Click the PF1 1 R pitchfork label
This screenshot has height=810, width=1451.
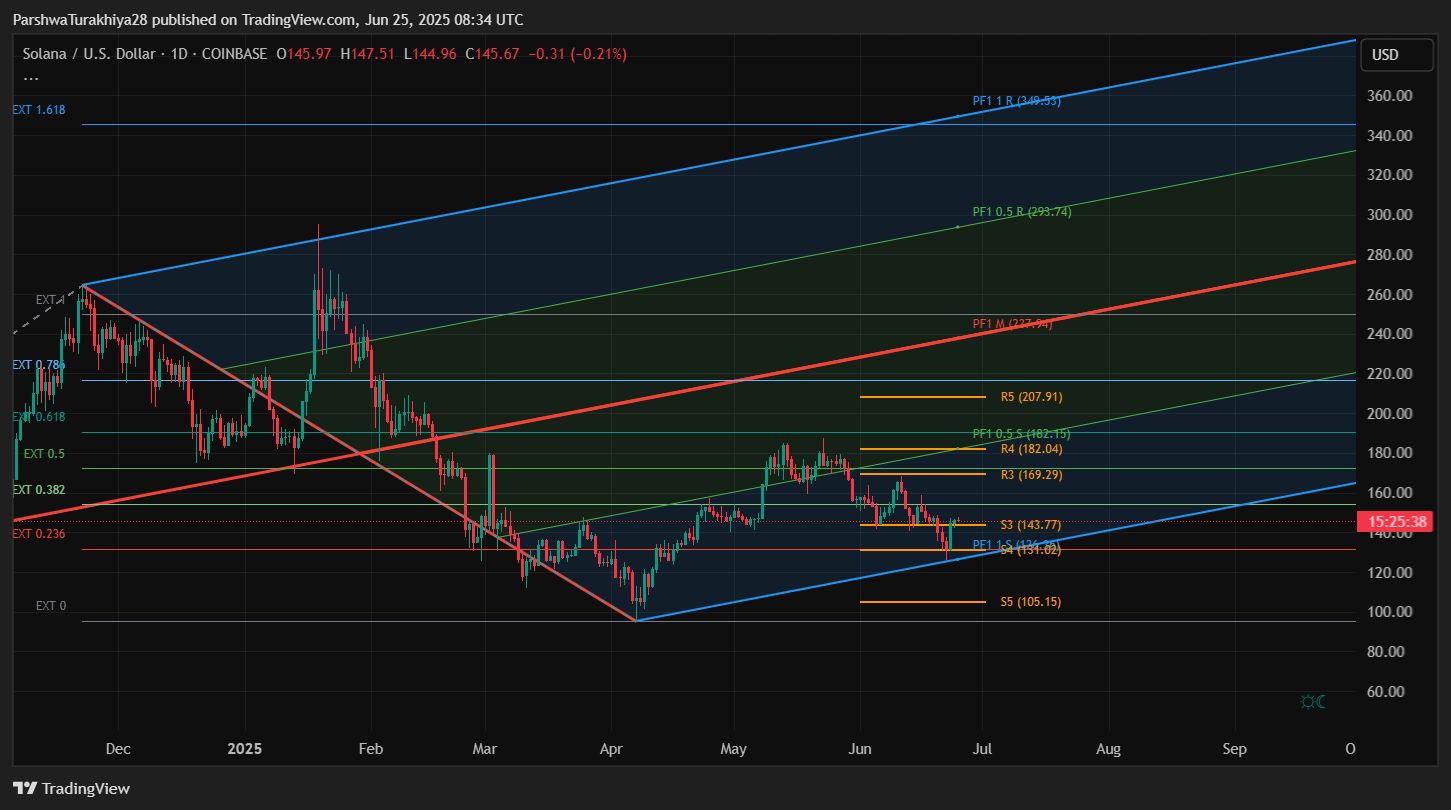[1016, 101]
